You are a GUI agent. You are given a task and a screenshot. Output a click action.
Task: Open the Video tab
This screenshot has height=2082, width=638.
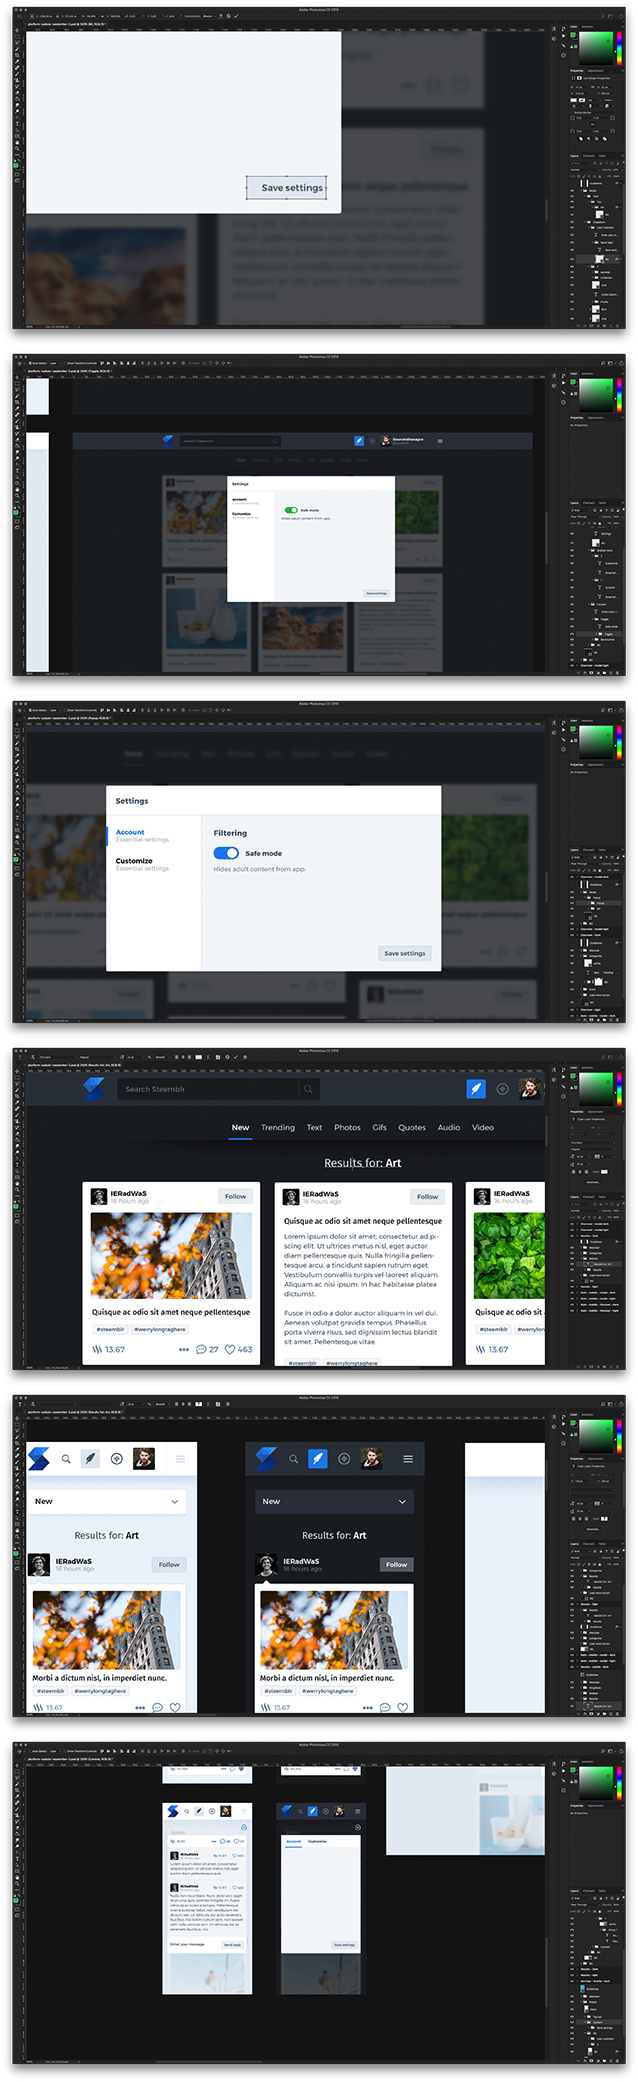(483, 1127)
